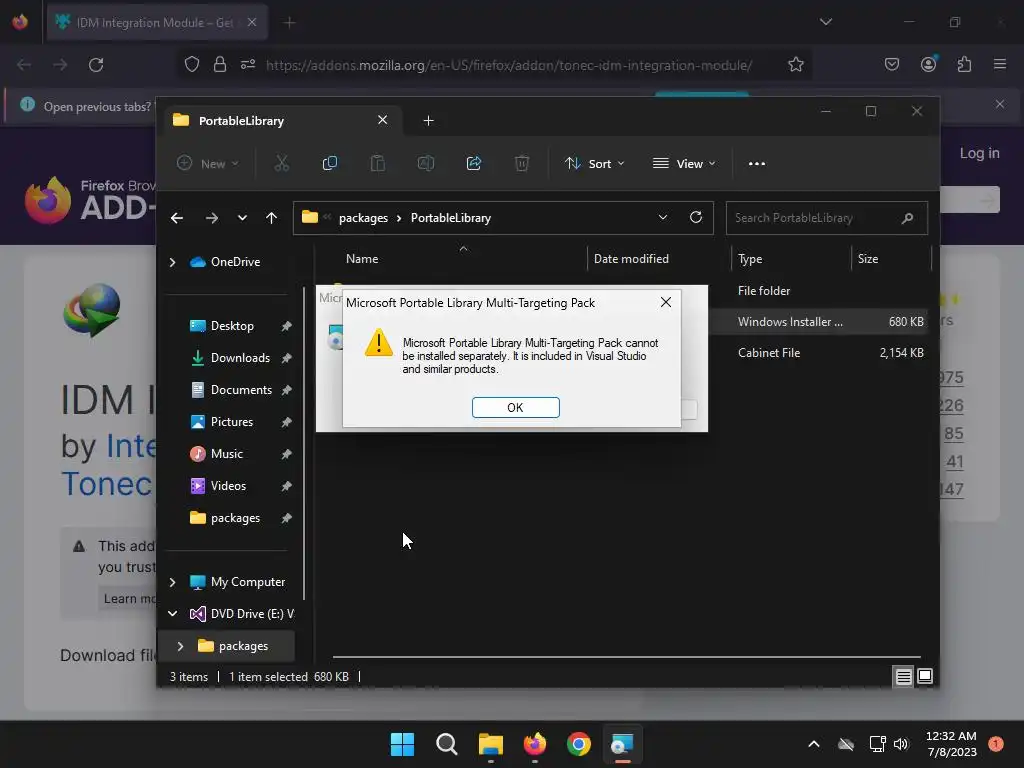This screenshot has width=1024, height=768.
Task: Expand the OneDrive tree node
Action: 172,262
